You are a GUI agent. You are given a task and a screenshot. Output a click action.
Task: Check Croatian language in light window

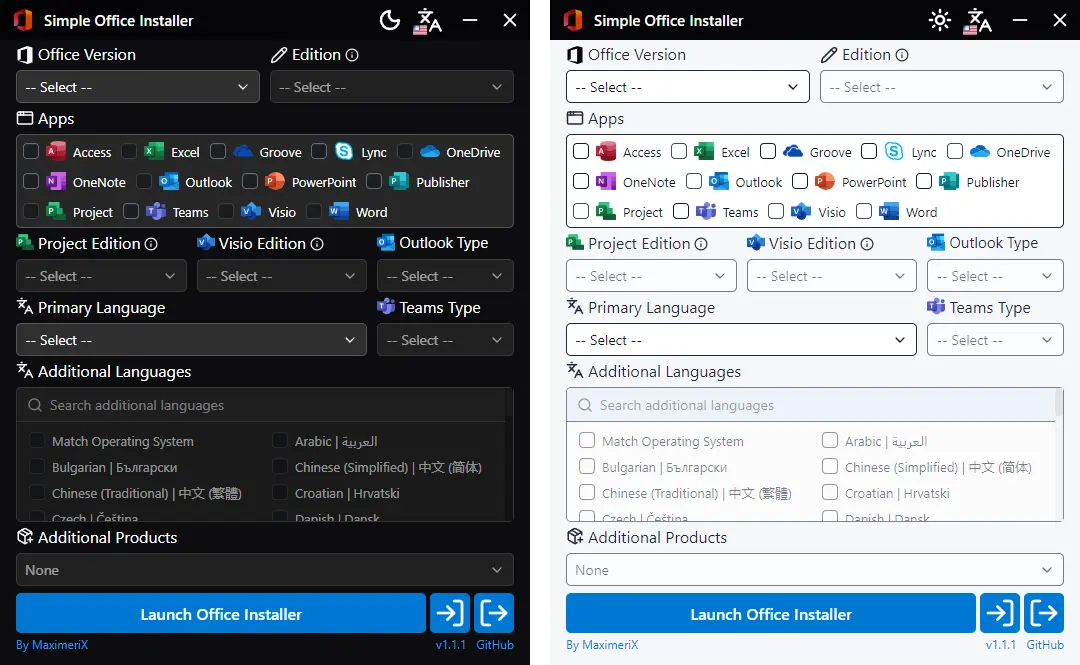coord(830,493)
